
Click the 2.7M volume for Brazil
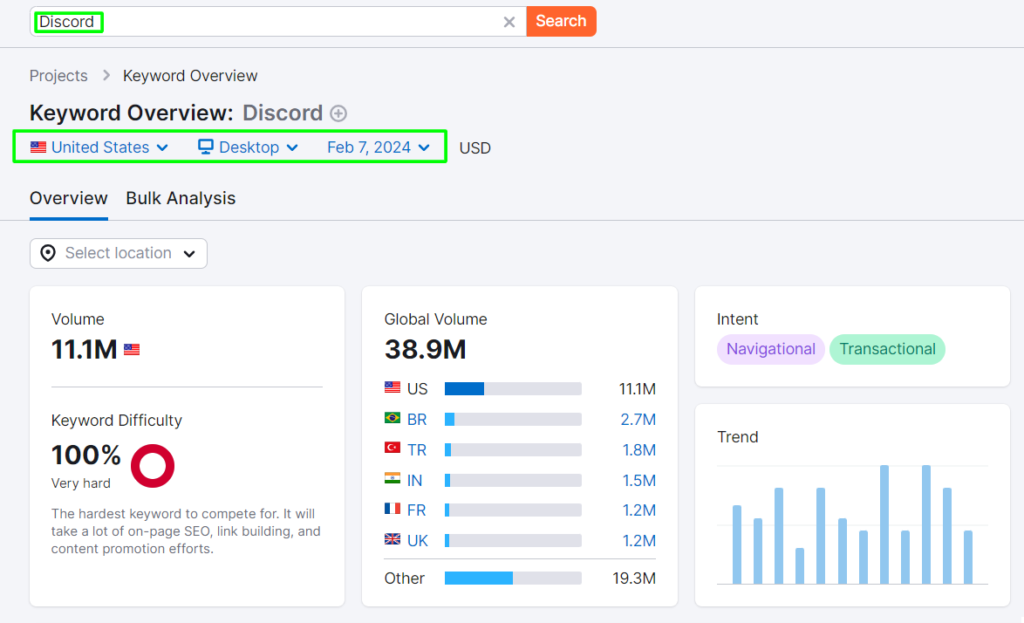coord(638,419)
